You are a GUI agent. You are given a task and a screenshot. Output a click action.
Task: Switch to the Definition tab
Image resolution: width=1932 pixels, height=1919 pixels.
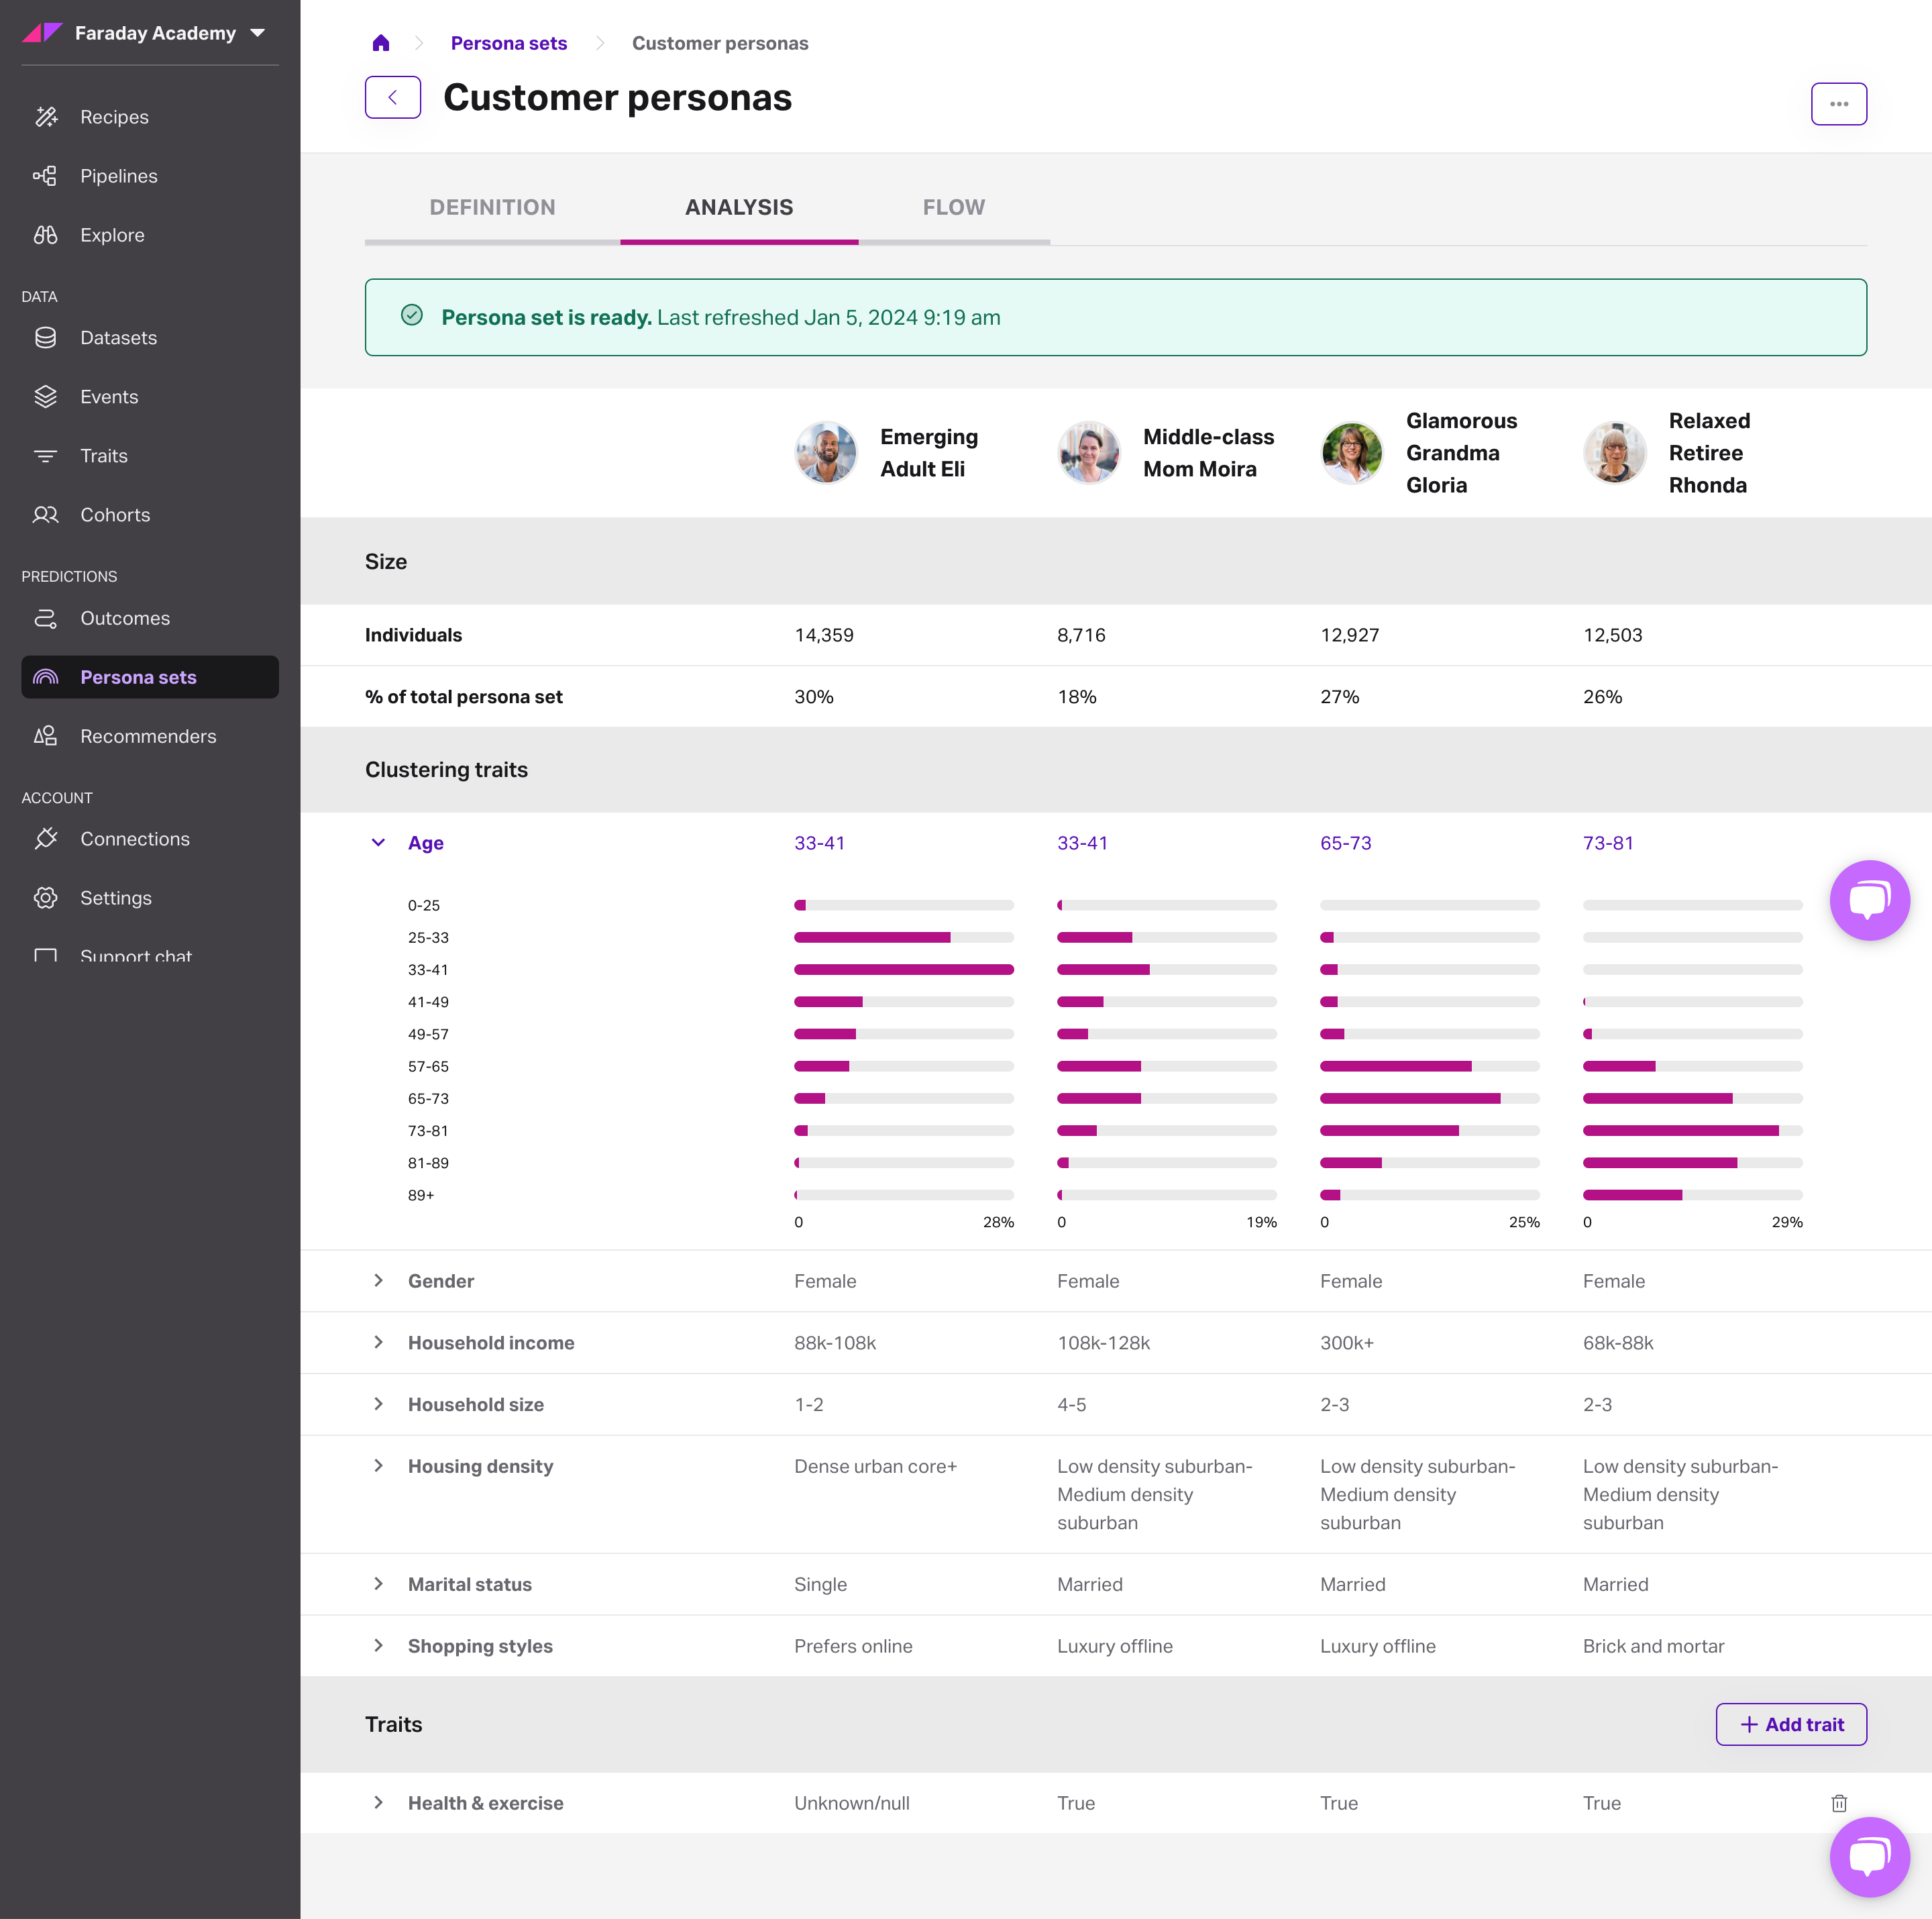[x=492, y=207]
